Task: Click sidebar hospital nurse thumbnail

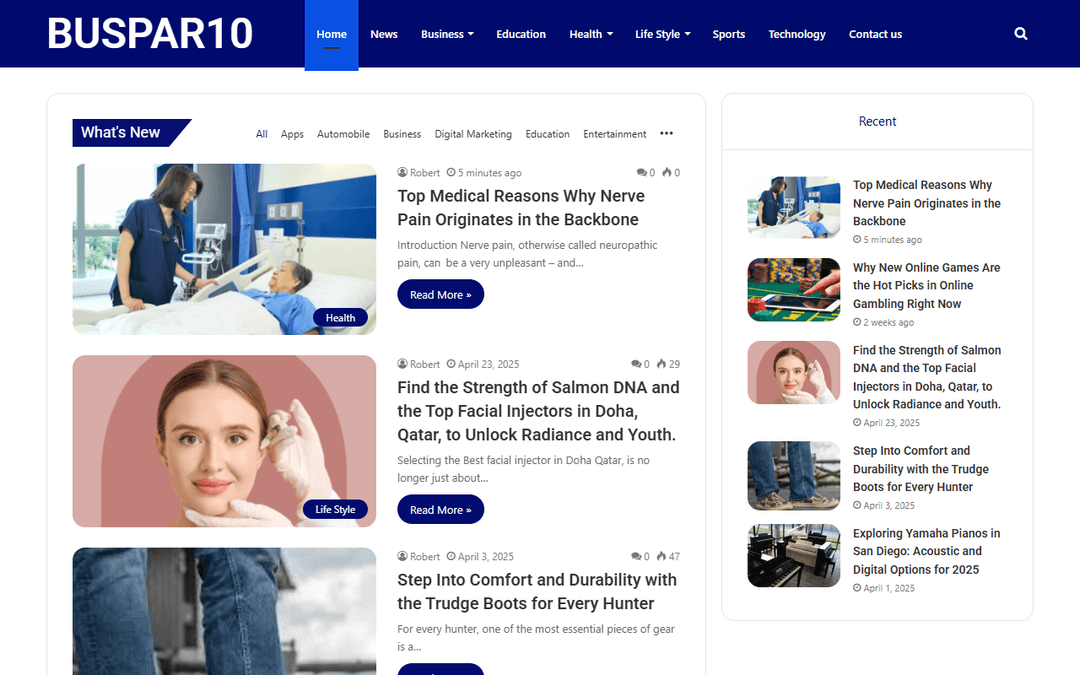Action: pos(793,207)
